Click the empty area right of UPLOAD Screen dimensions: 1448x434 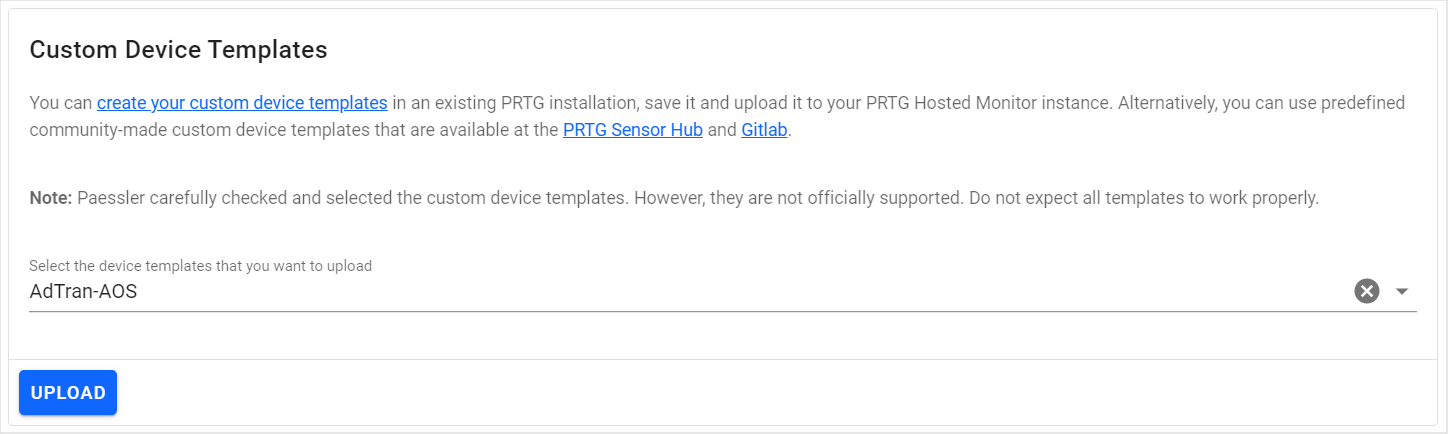tap(700, 393)
